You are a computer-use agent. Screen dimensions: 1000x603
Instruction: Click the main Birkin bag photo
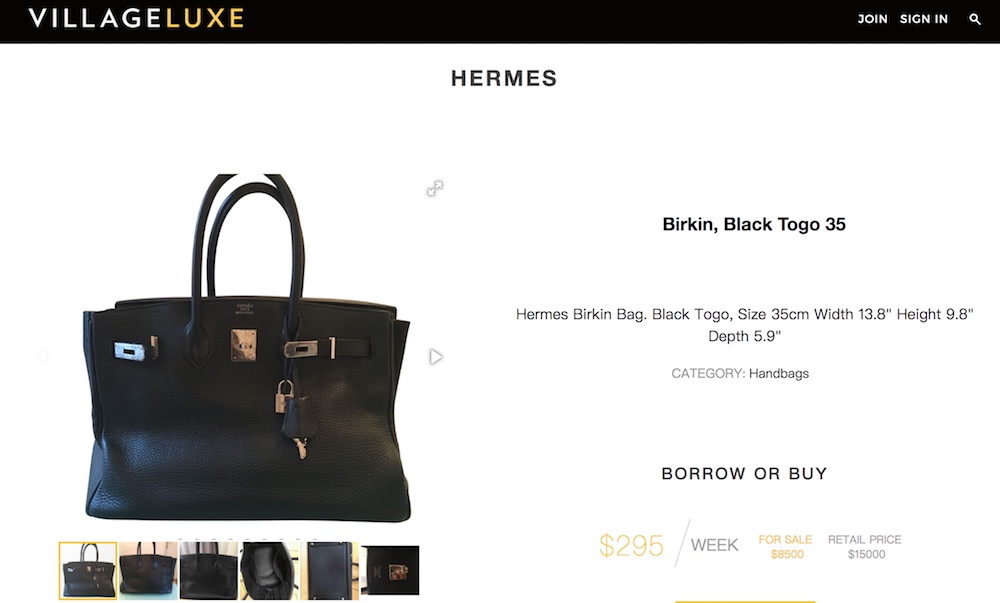tap(246, 348)
